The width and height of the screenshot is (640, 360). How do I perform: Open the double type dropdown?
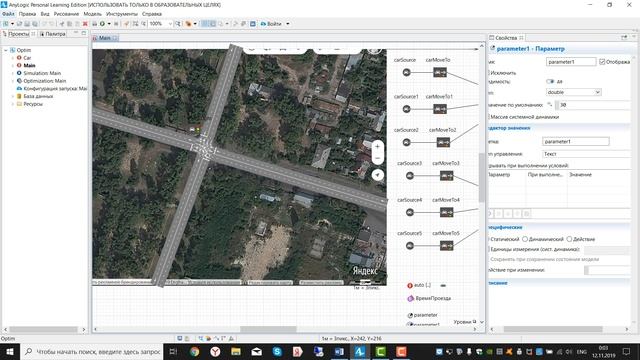tap(573, 92)
